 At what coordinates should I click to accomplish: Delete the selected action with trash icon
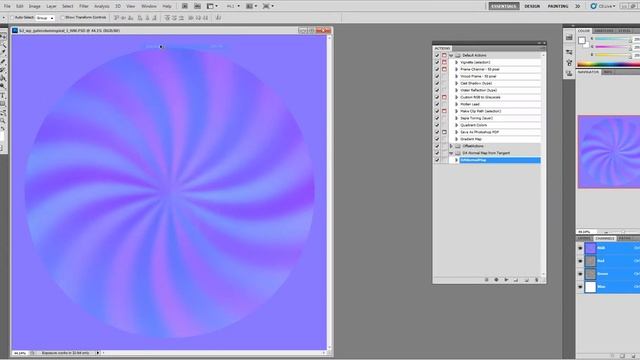(536, 280)
